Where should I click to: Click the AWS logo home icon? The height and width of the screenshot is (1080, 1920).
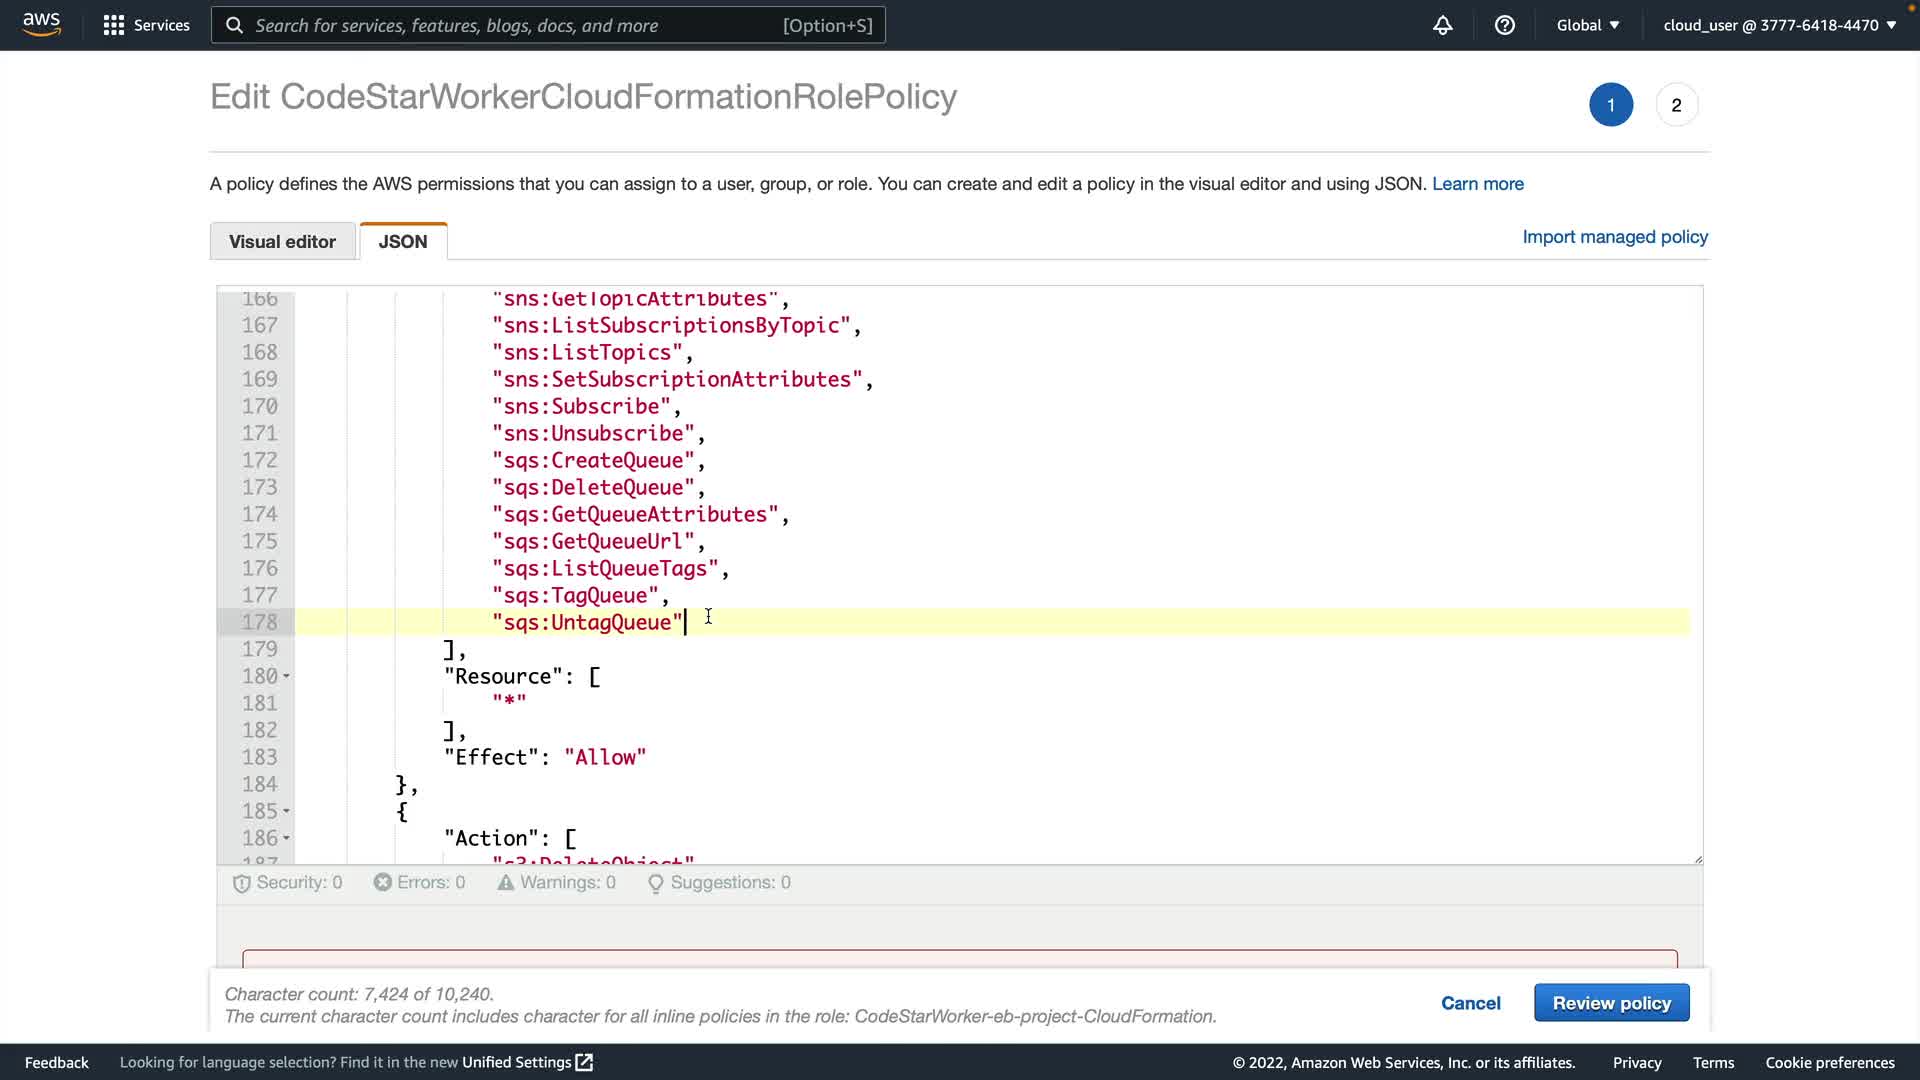coord(41,24)
